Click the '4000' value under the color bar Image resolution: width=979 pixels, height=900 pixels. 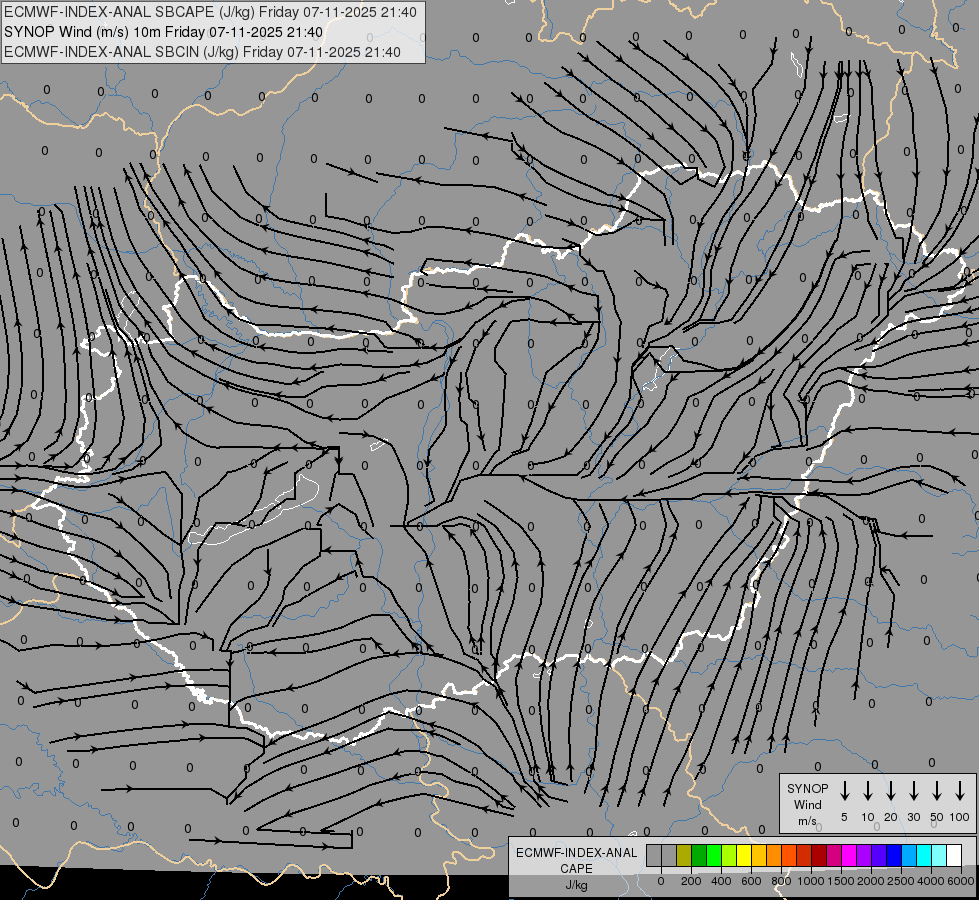pos(931,881)
